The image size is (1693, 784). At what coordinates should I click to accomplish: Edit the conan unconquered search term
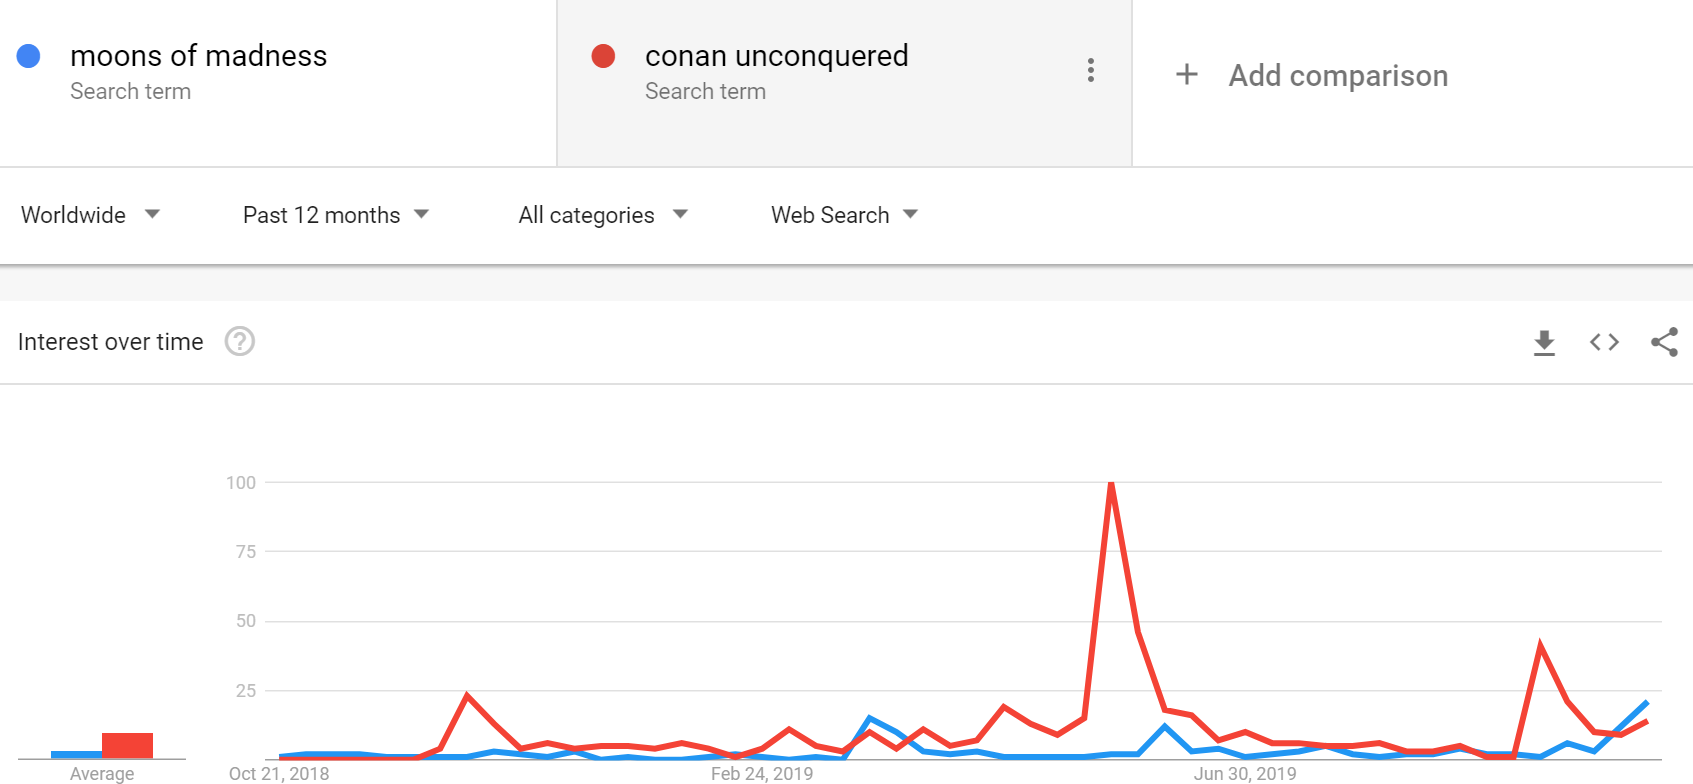(x=777, y=56)
